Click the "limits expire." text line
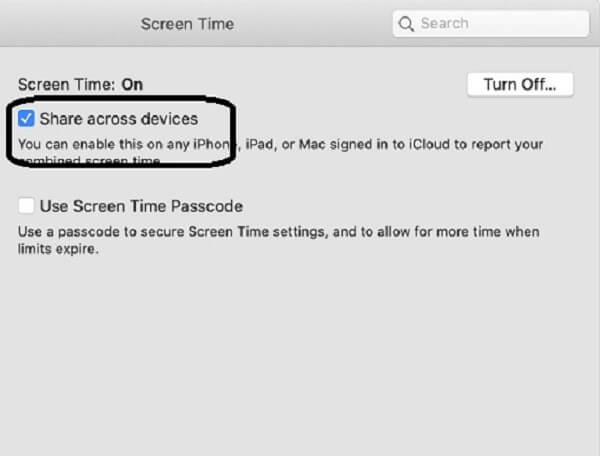 point(59,249)
